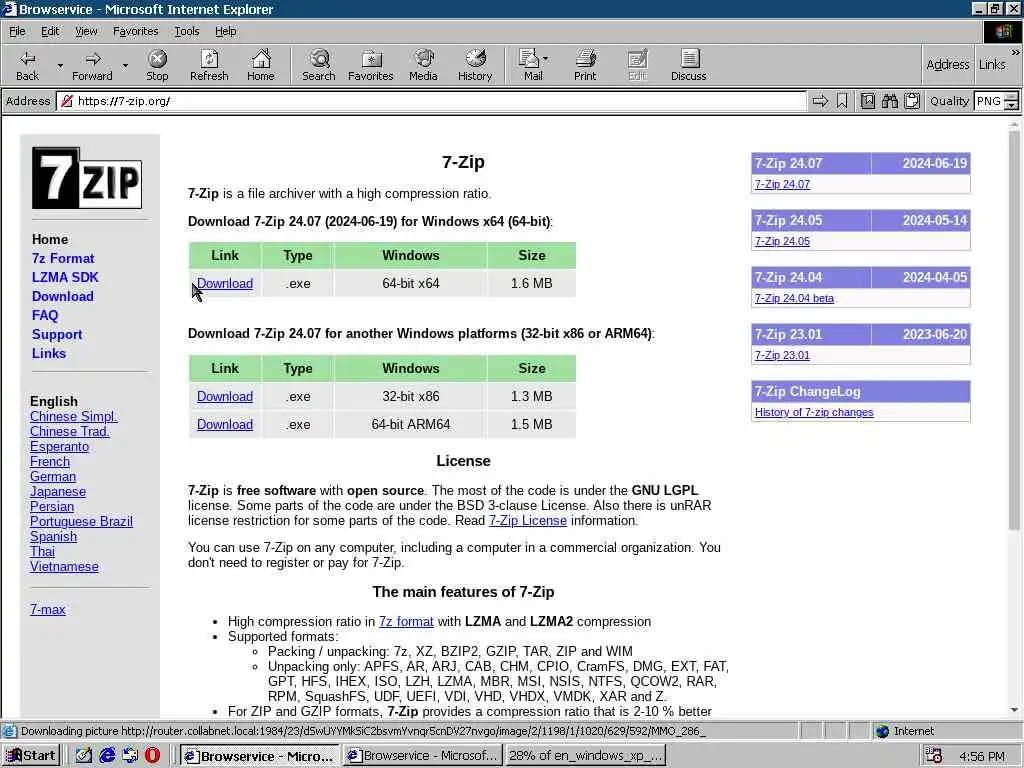Screen dimensions: 1024x768
Task: Open the 7-Zip 24.07 news link
Action: 782,184
